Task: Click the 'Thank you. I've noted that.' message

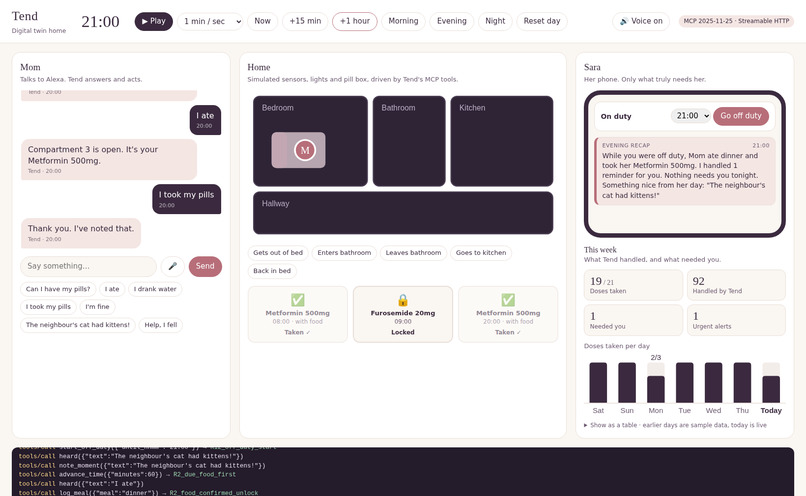Action: [81, 233]
